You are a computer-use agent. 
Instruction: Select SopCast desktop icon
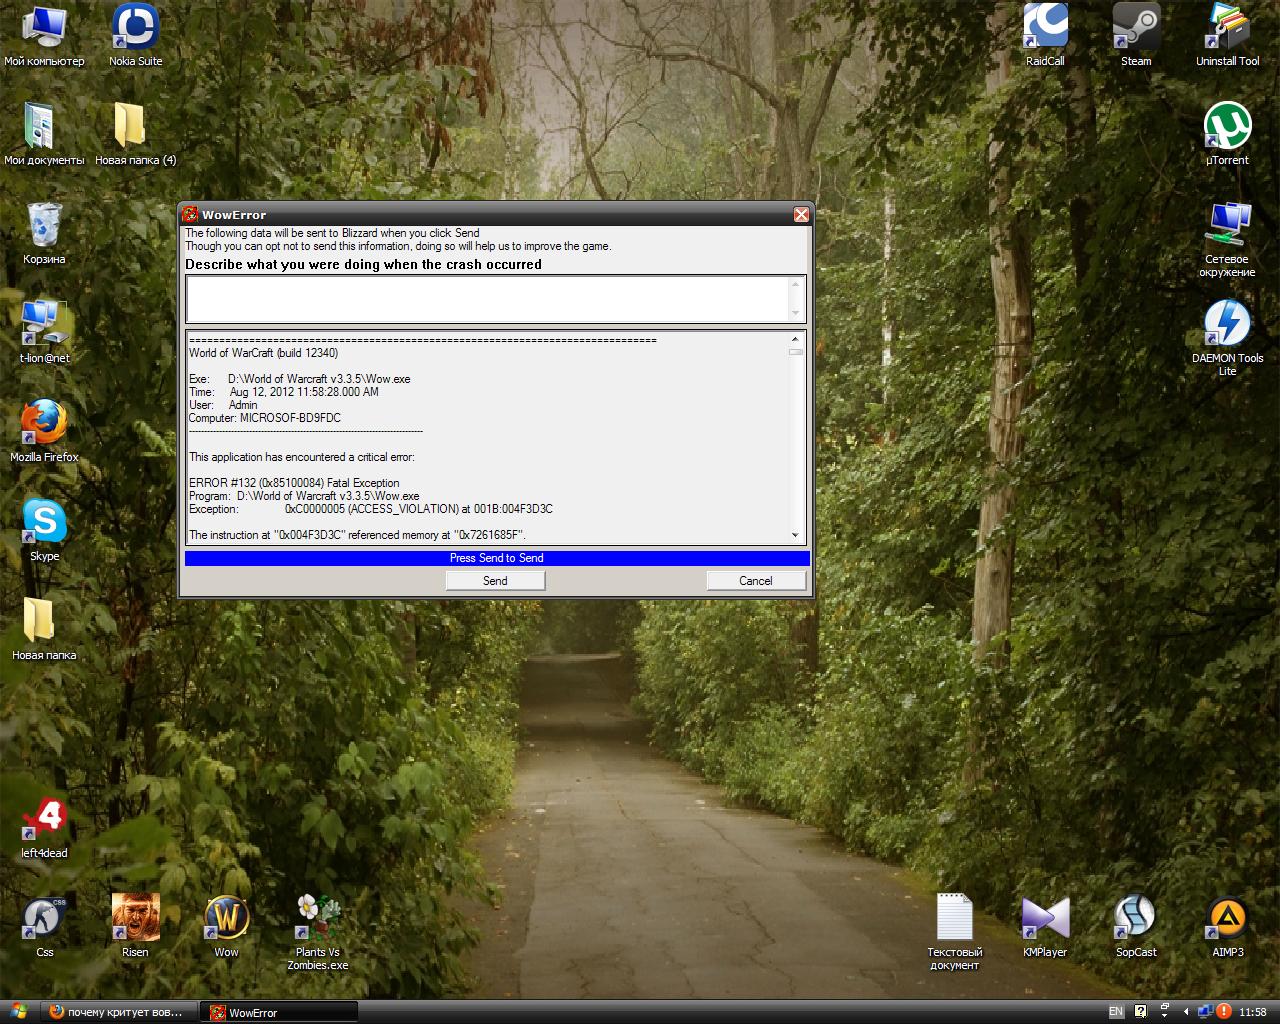1136,926
